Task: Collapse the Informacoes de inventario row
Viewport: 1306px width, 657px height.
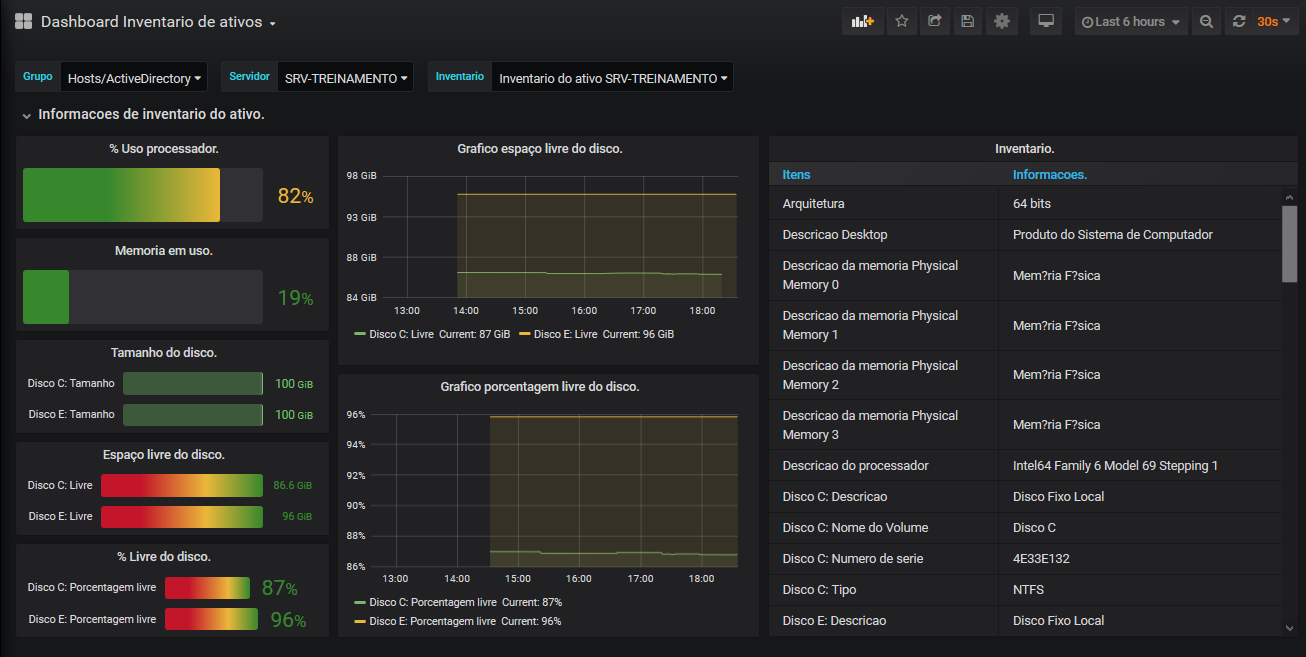Action: coord(27,116)
